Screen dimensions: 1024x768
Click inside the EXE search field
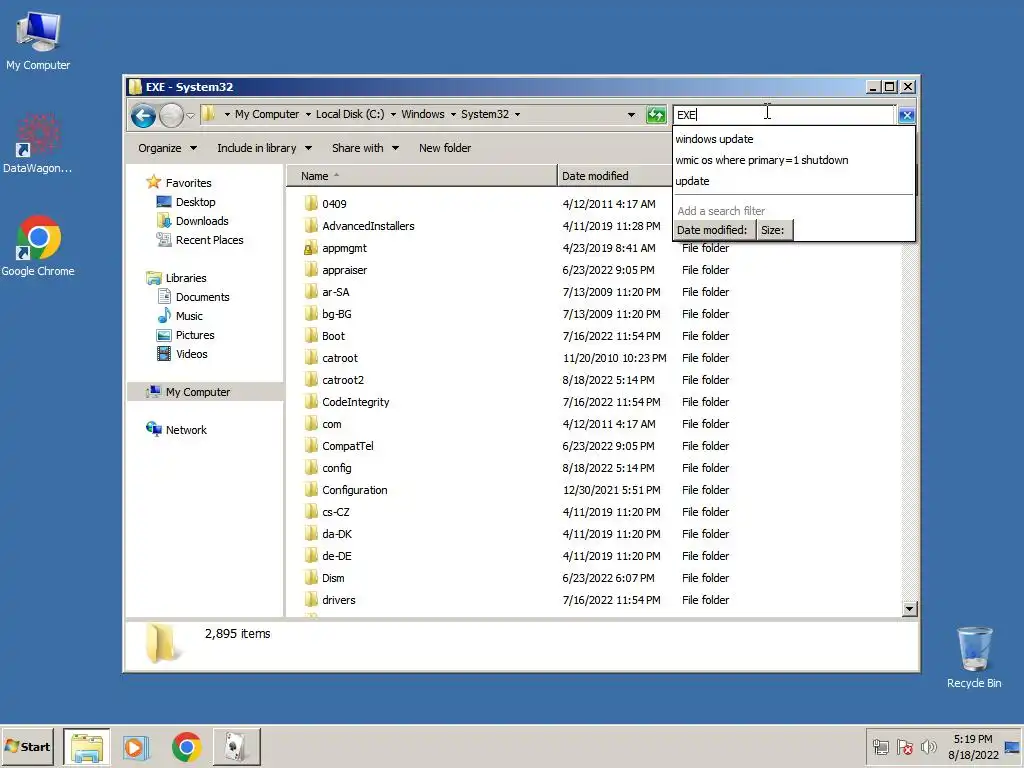(784, 115)
